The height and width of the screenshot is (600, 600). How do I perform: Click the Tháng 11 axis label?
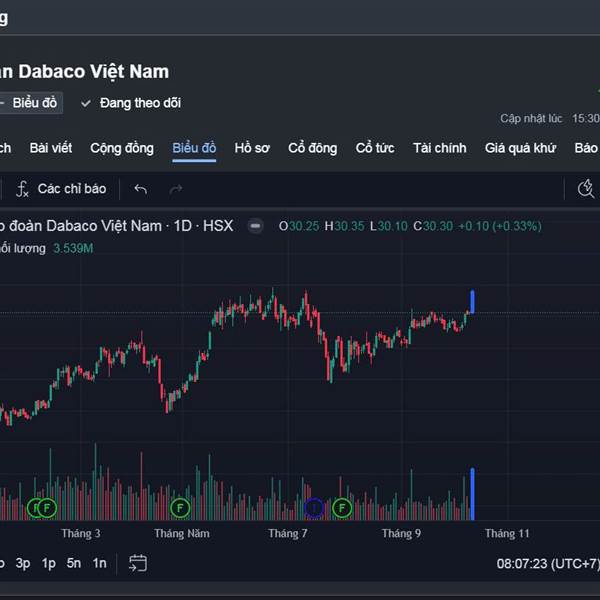pos(507,533)
